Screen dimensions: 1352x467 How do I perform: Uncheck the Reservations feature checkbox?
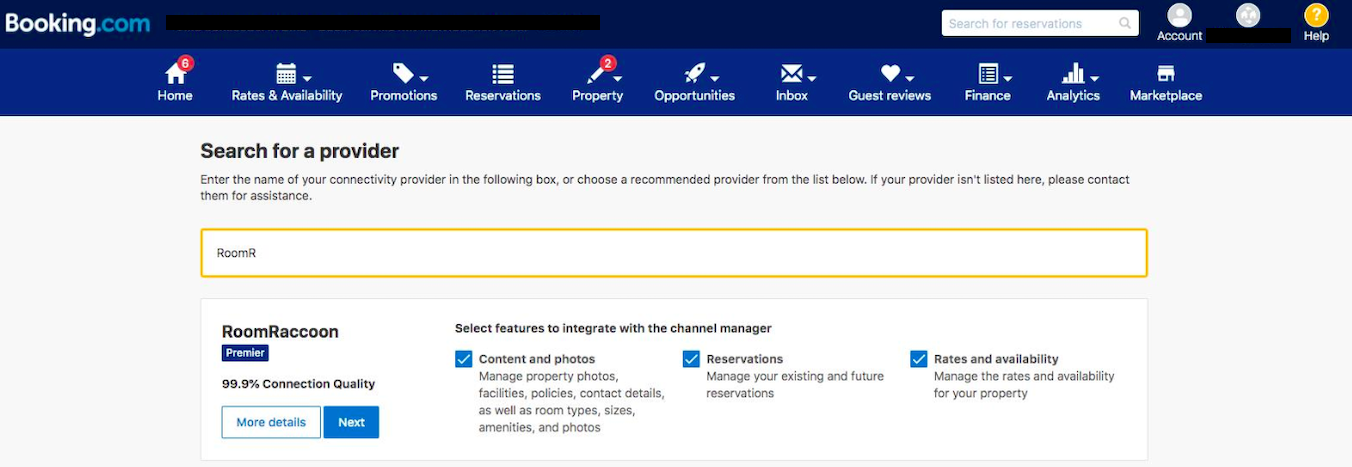[x=691, y=359]
